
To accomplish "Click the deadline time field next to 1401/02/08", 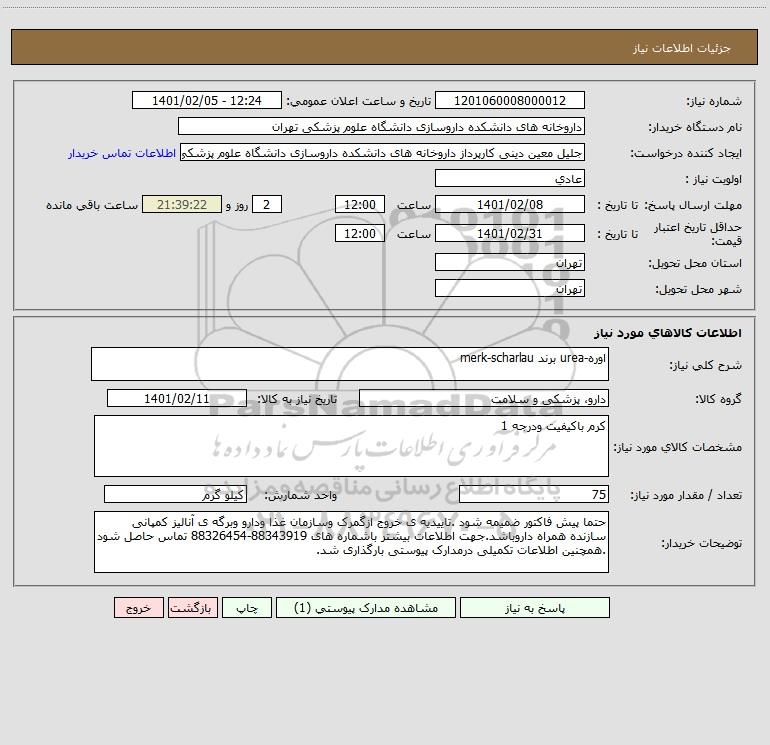I will click(x=359, y=204).
